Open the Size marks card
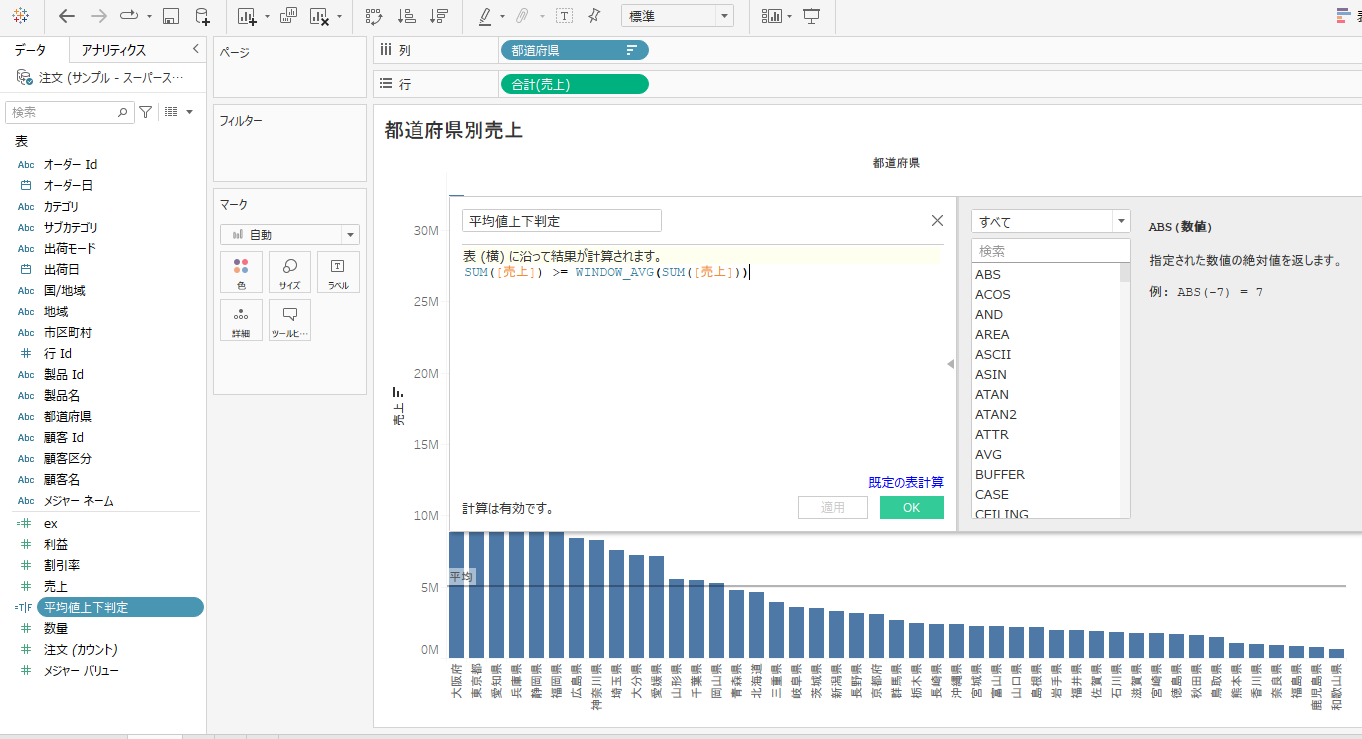 pyautogui.click(x=290, y=272)
